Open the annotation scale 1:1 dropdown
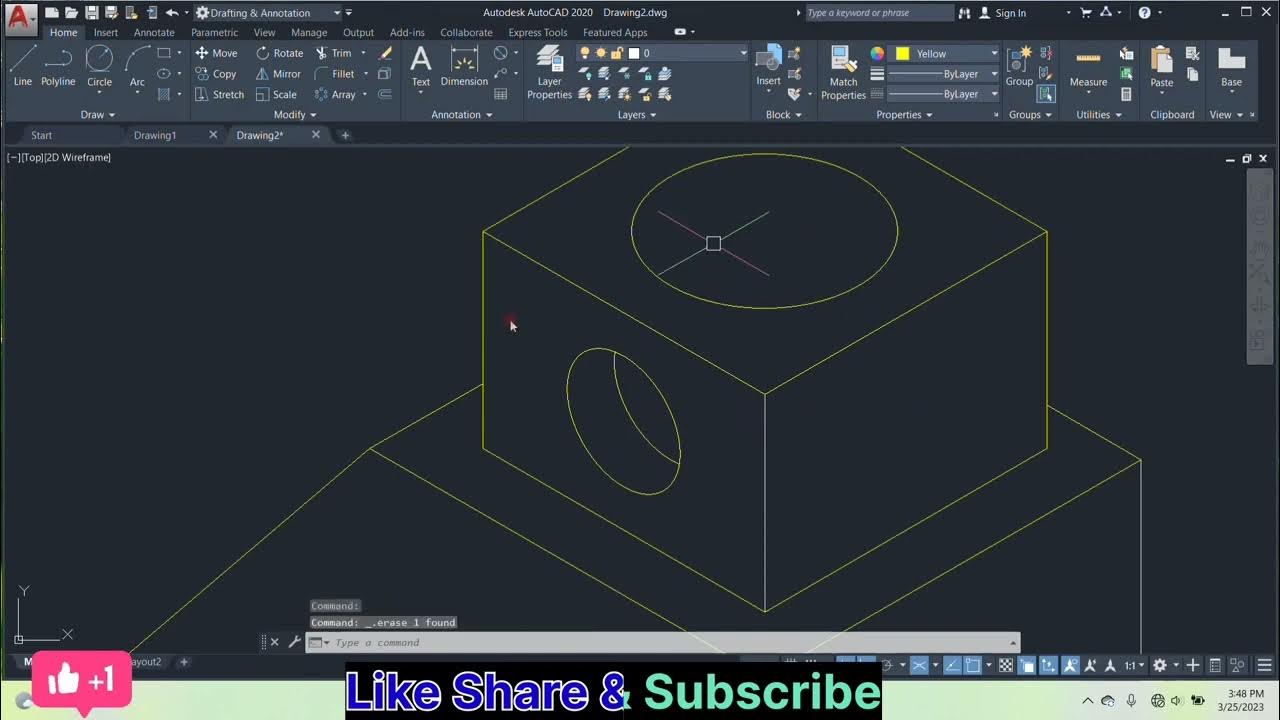Screen dimensions: 1280x720 1133,665
